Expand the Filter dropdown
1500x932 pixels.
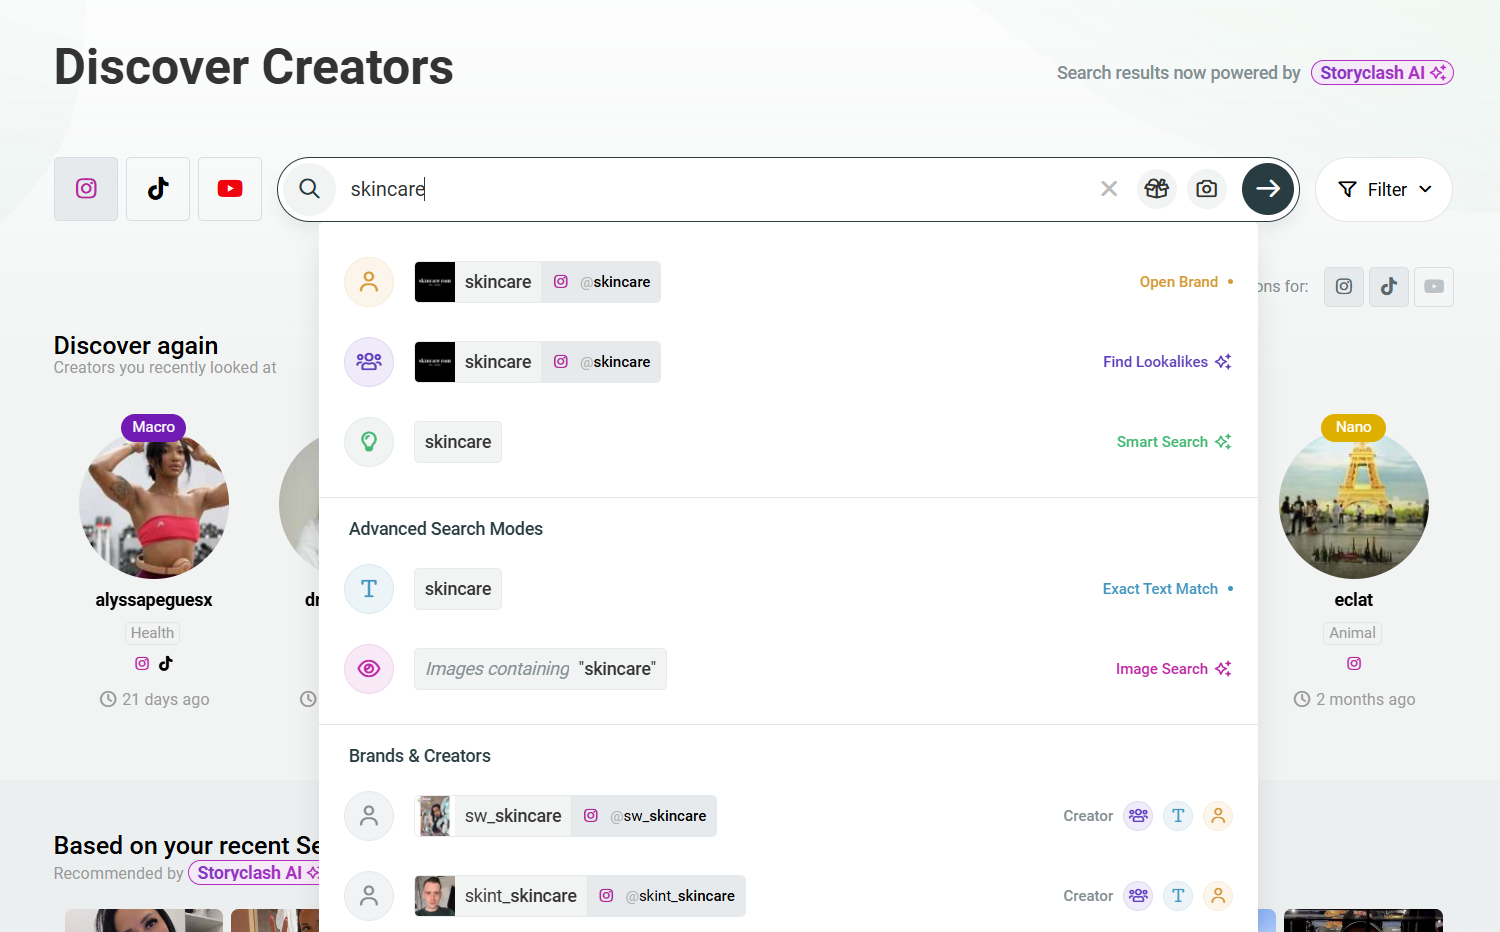pos(1383,188)
